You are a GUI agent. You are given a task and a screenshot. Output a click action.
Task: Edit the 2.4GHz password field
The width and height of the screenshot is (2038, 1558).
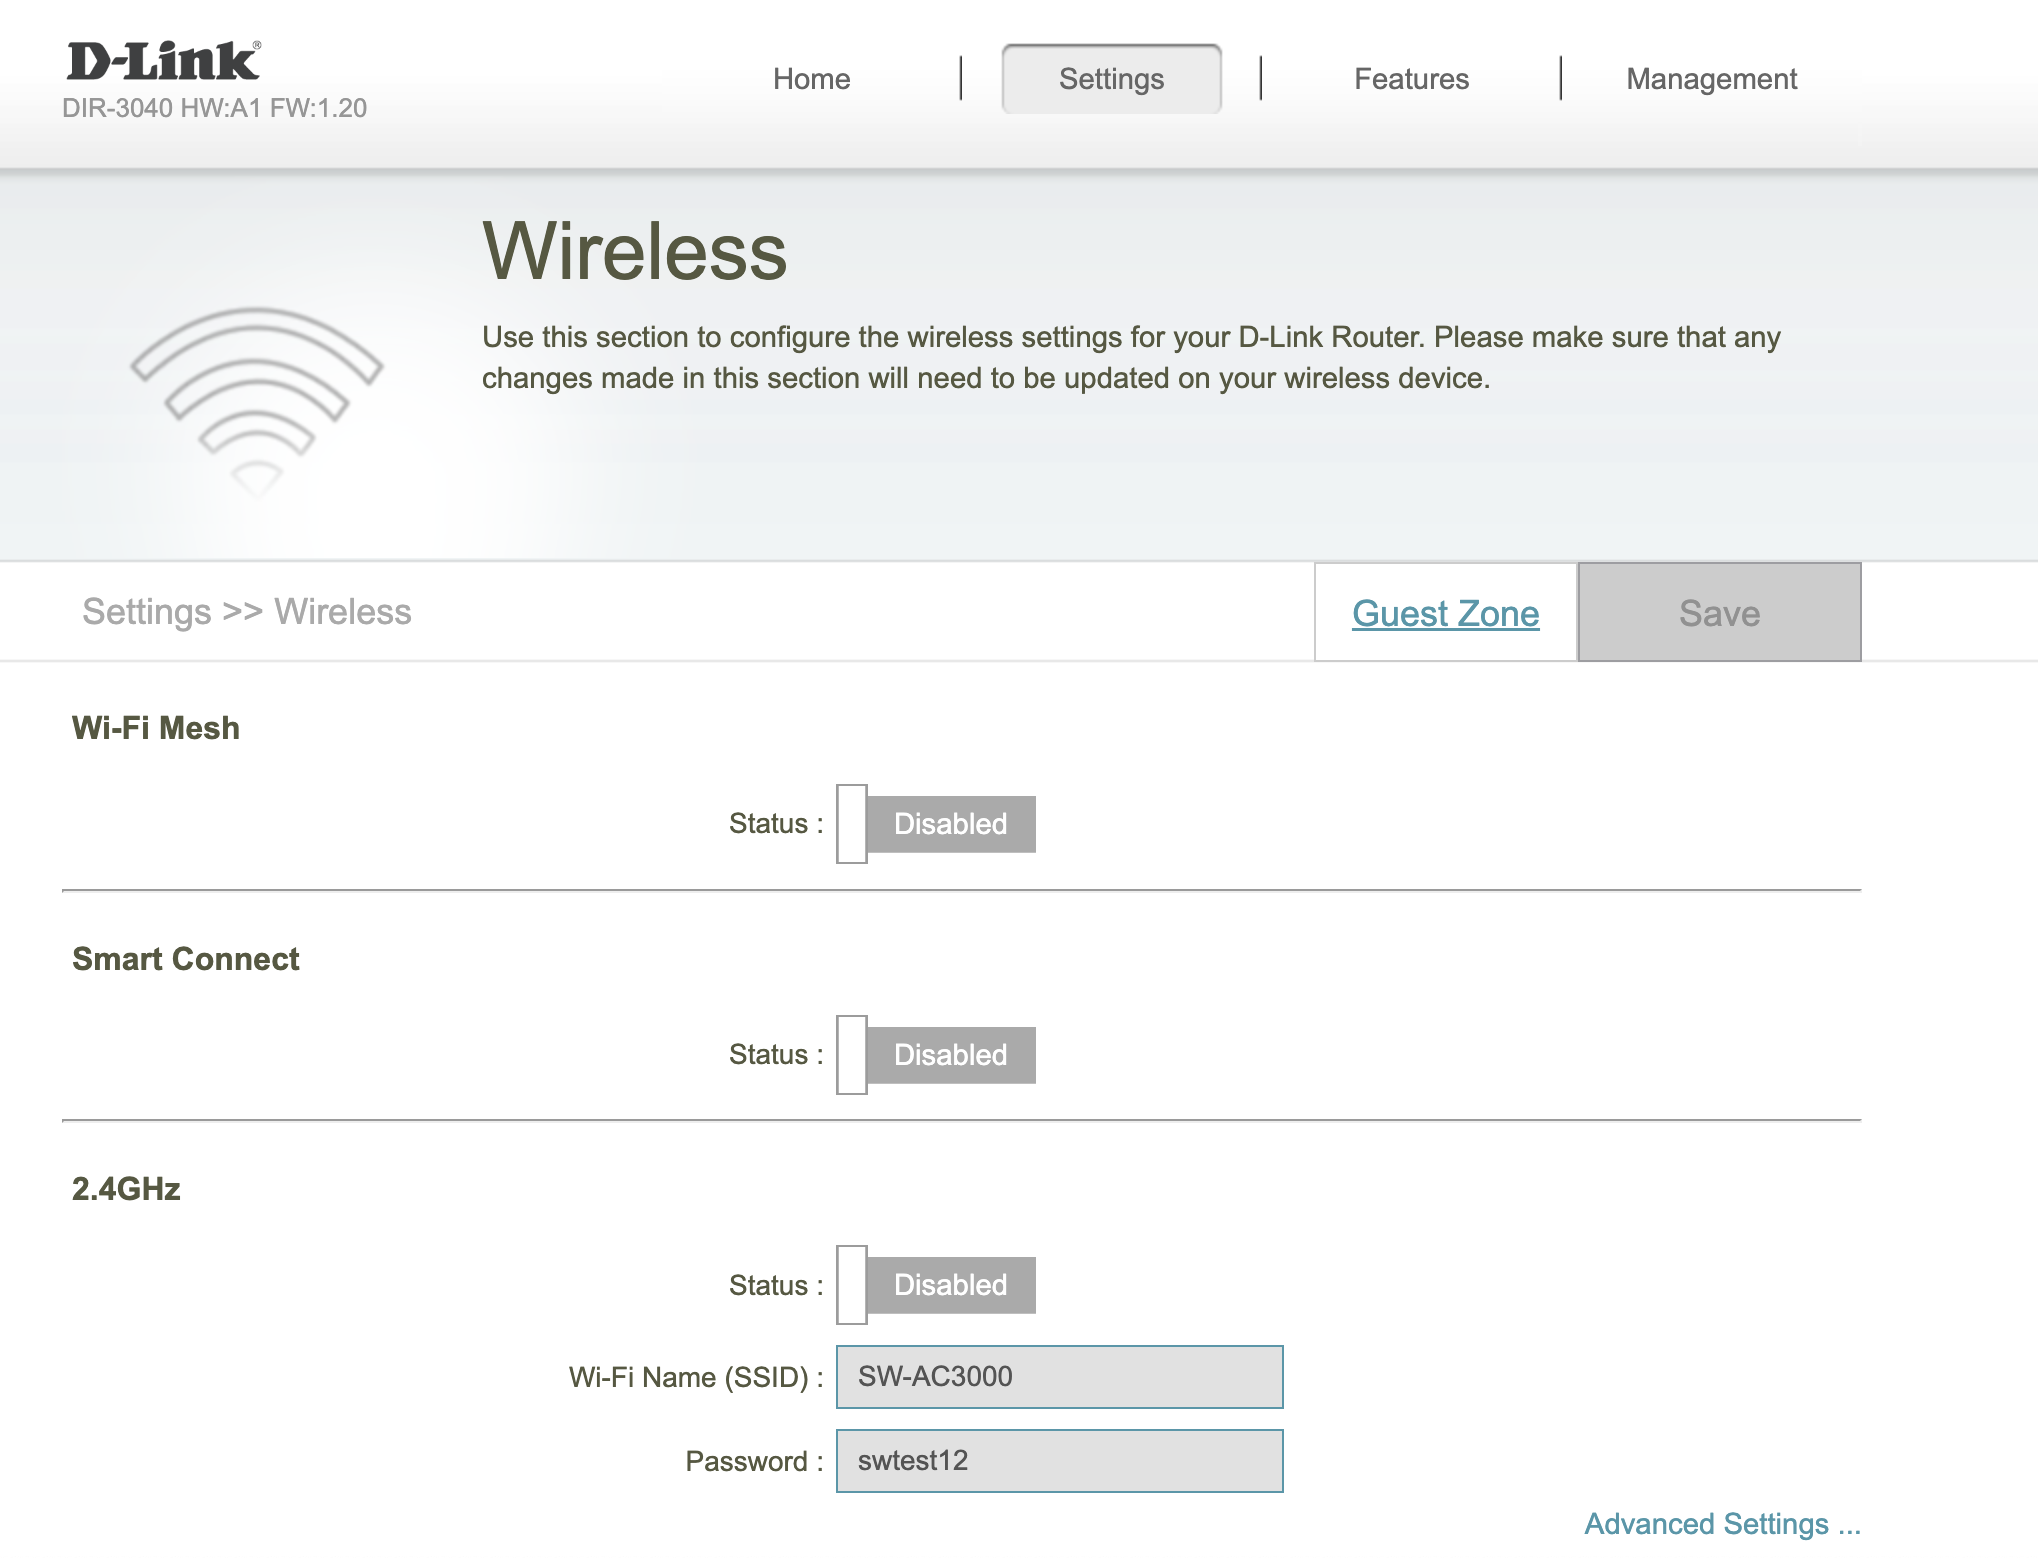click(x=1058, y=1461)
